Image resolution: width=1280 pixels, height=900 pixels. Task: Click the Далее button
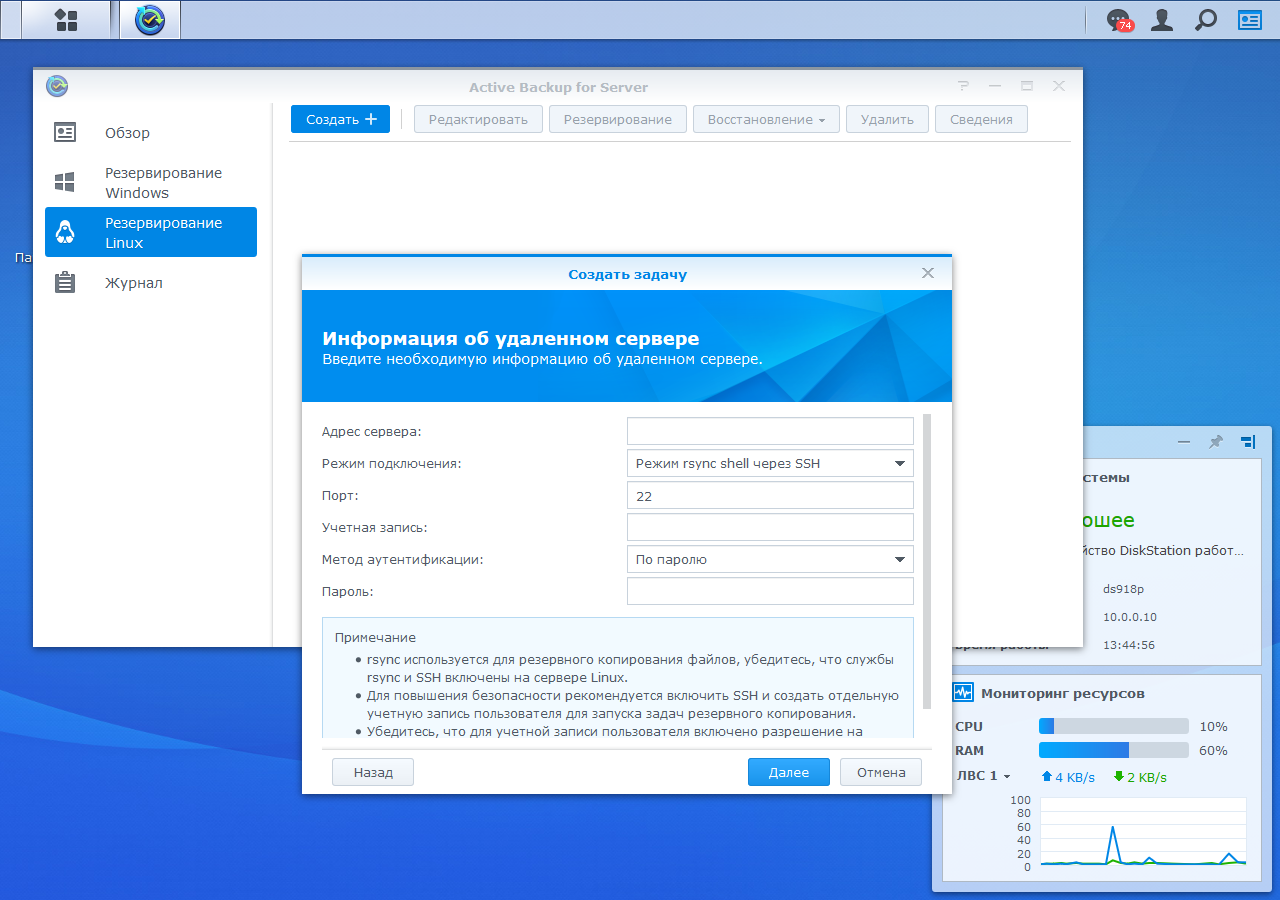pos(789,772)
